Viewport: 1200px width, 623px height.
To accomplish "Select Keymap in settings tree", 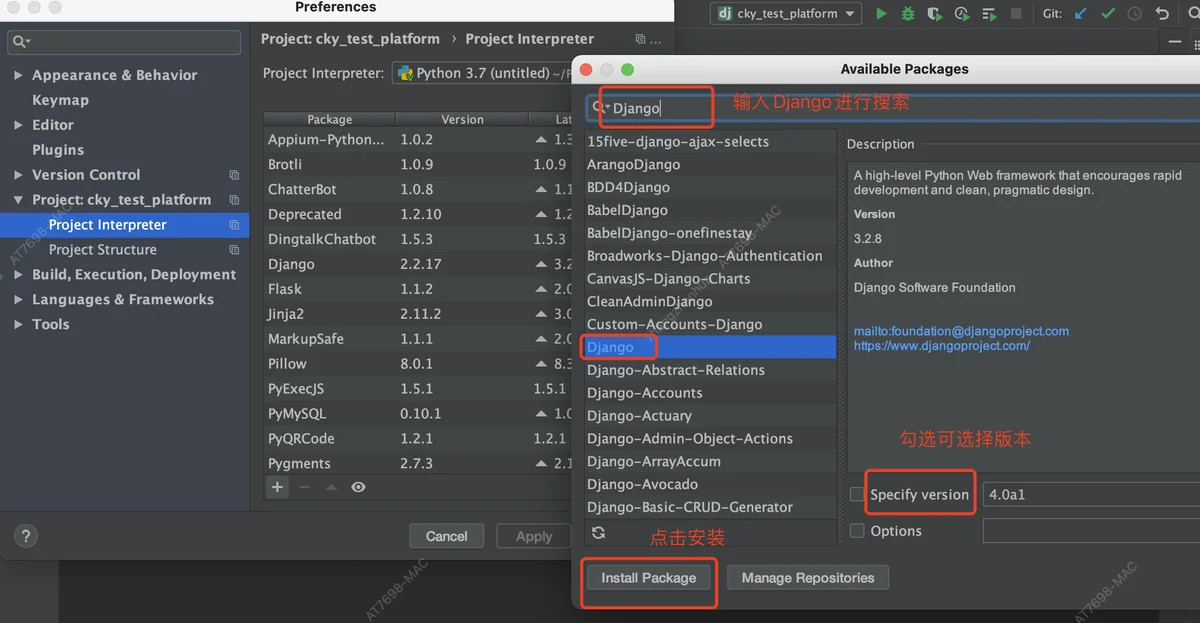I will point(60,100).
